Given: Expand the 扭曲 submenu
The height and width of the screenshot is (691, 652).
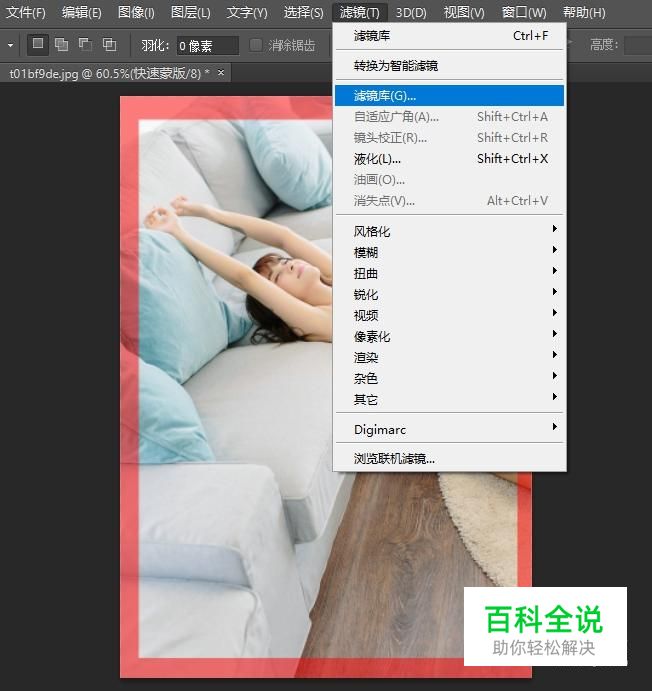Looking at the screenshot, I should (449, 274).
